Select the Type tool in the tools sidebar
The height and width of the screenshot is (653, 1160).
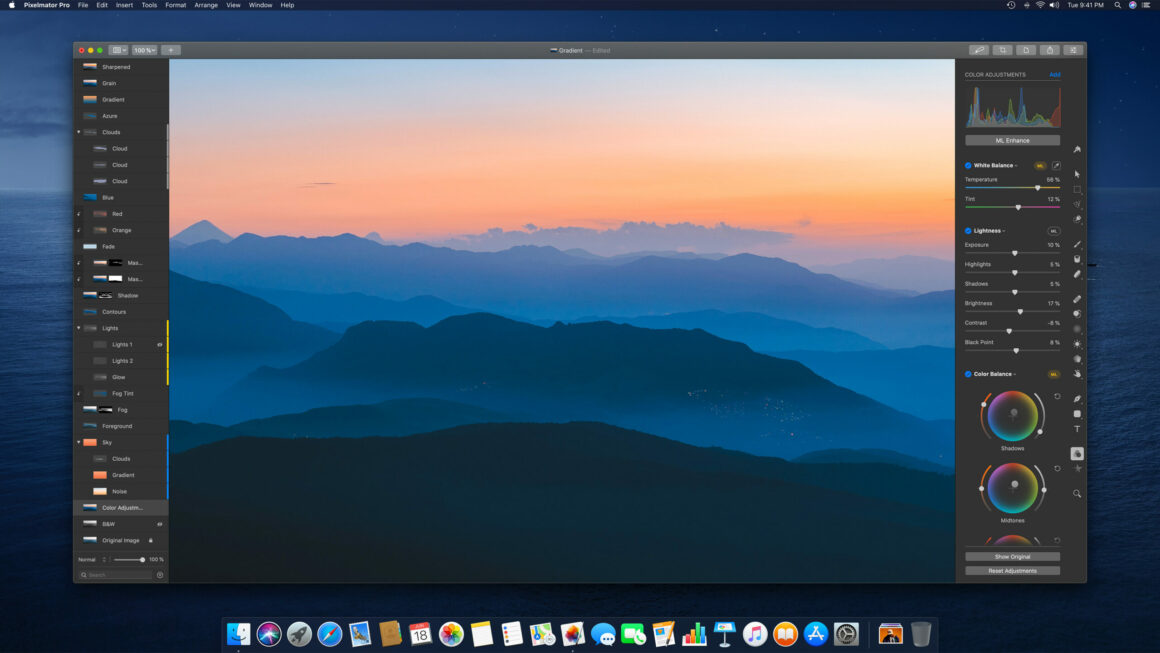(1078, 429)
